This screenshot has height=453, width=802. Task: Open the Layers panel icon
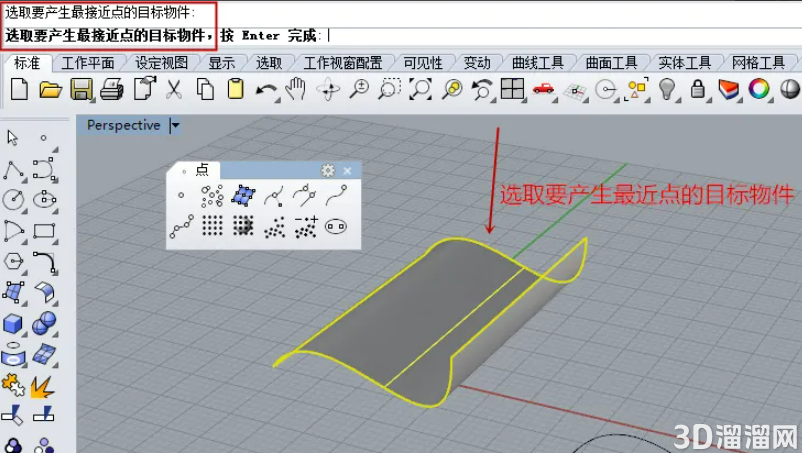click(728, 89)
